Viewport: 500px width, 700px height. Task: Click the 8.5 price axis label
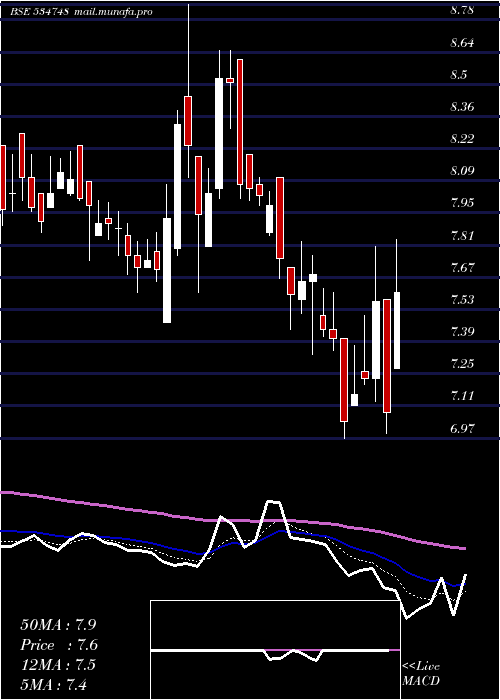point(459,75)
